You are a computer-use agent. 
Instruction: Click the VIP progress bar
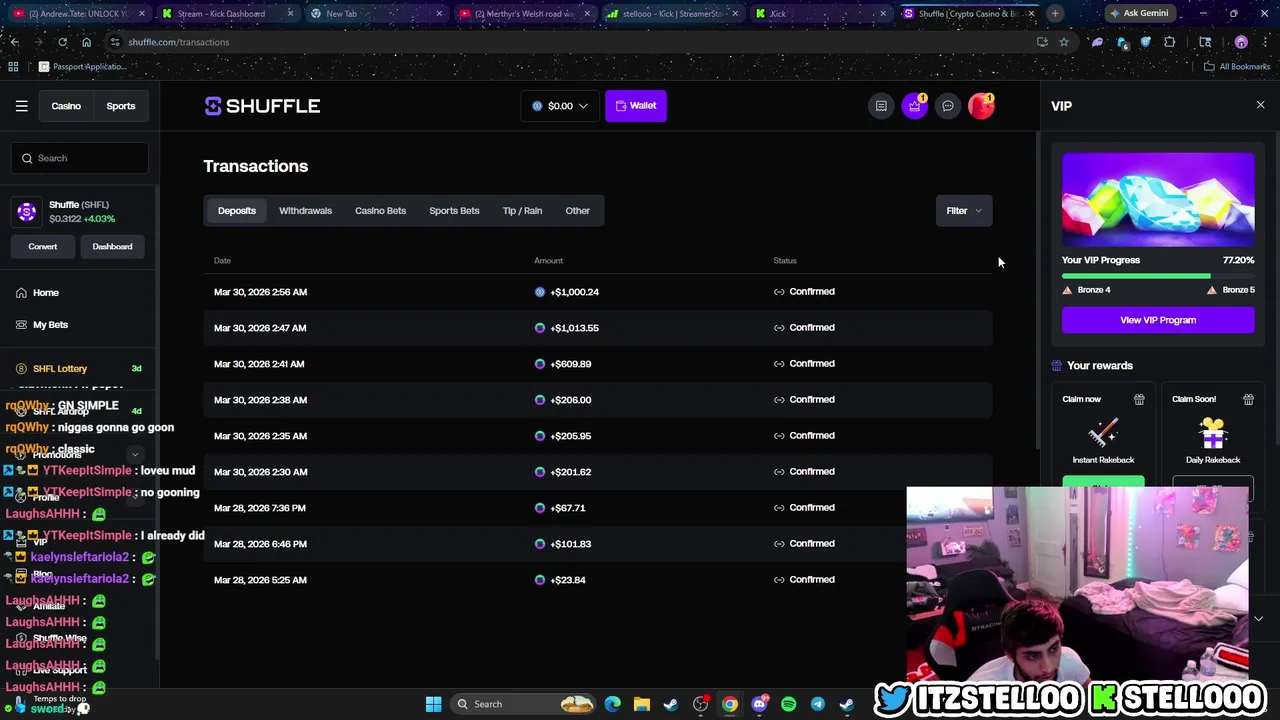point(1158,276)
